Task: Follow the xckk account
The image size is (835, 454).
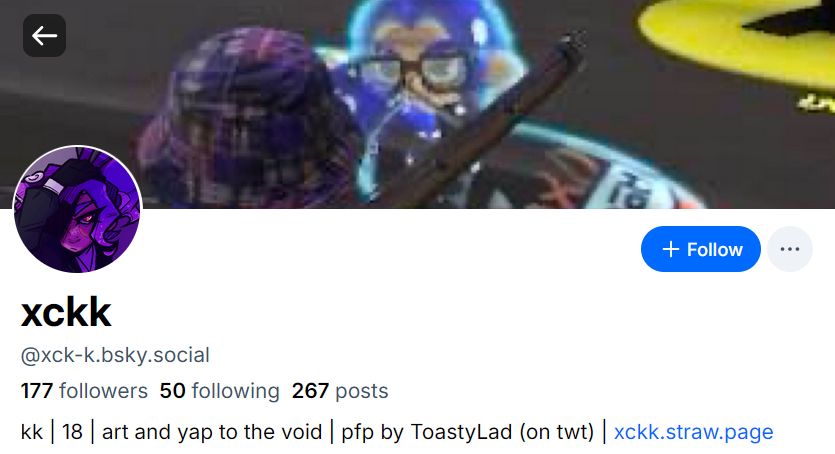Action: click(701, 249)
